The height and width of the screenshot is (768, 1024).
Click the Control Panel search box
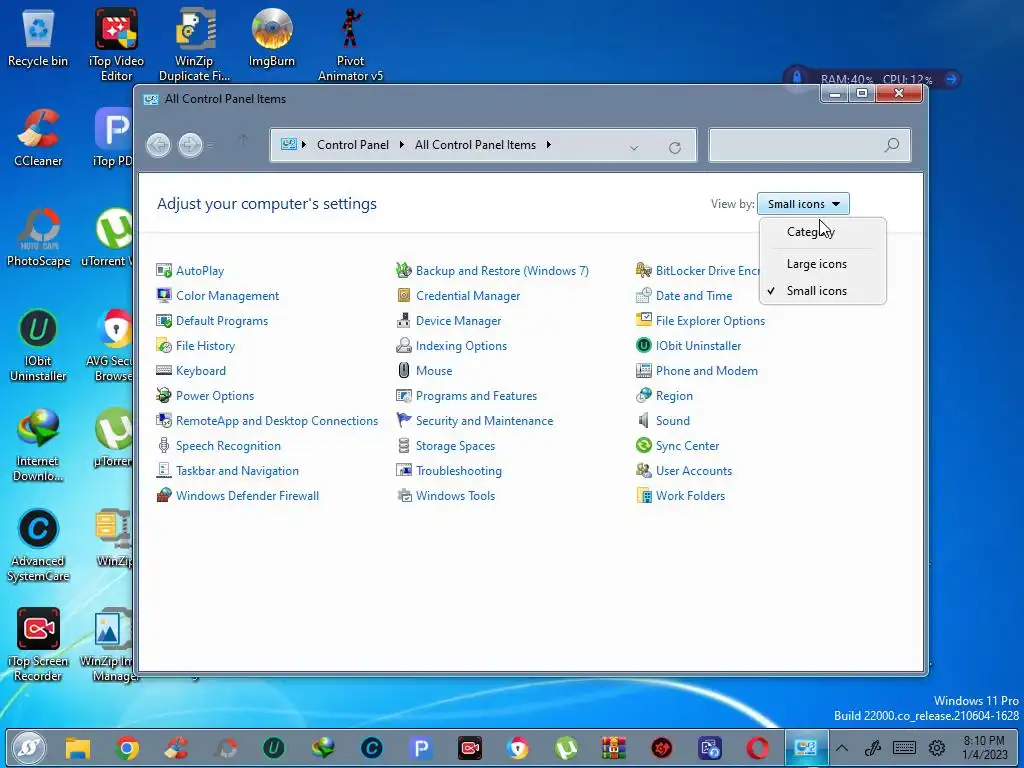click(x=810, y=145)
